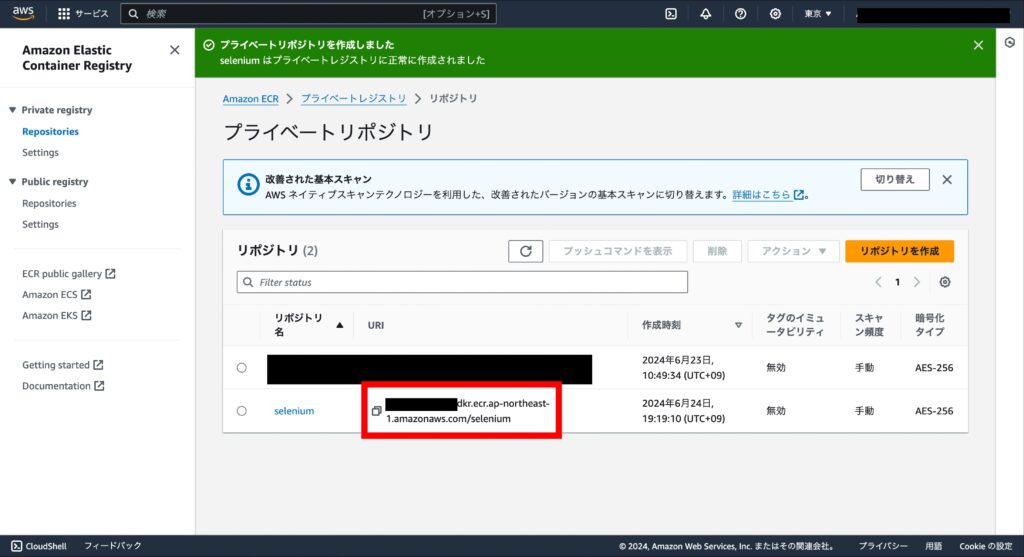Dismiss the green success banner
This screenshot has height=557, width=1024.
tap(978, 45)
